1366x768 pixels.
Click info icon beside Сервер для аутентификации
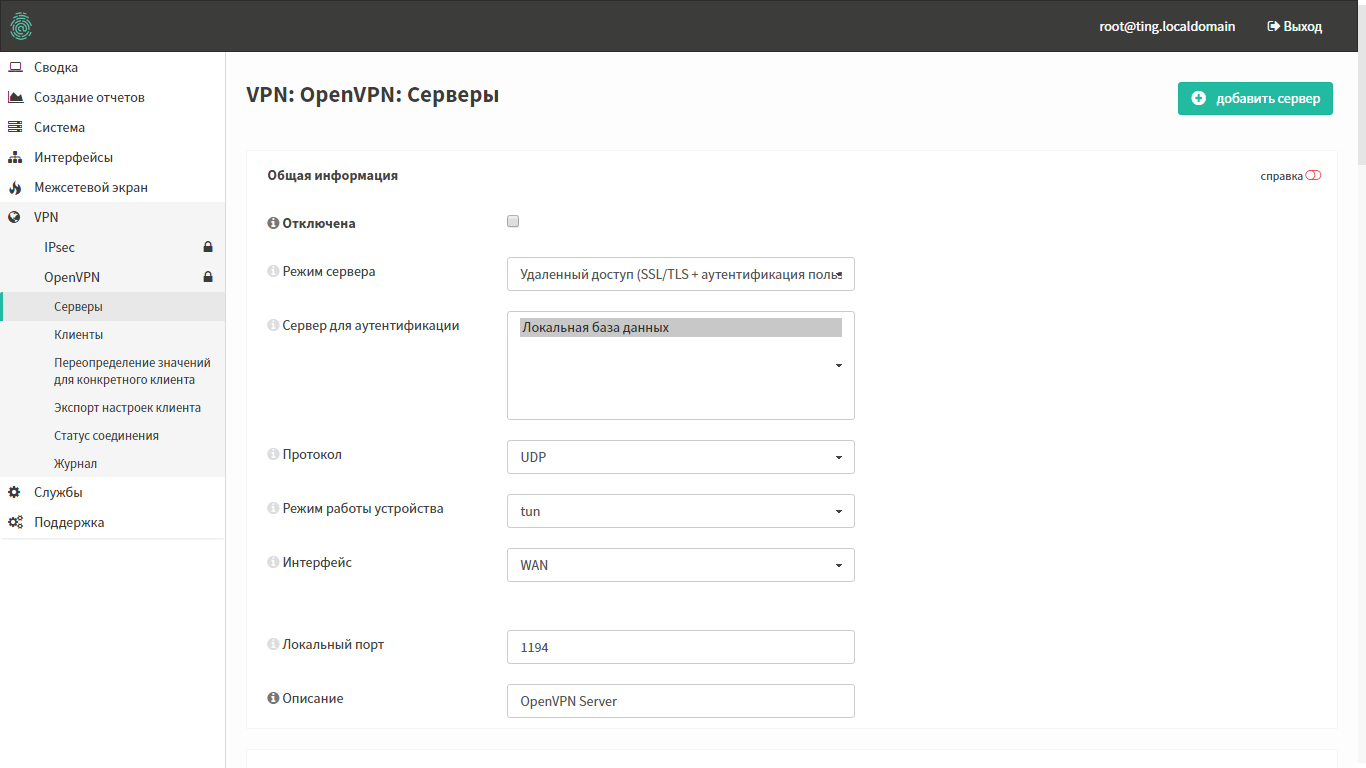(x=273, y=326)
